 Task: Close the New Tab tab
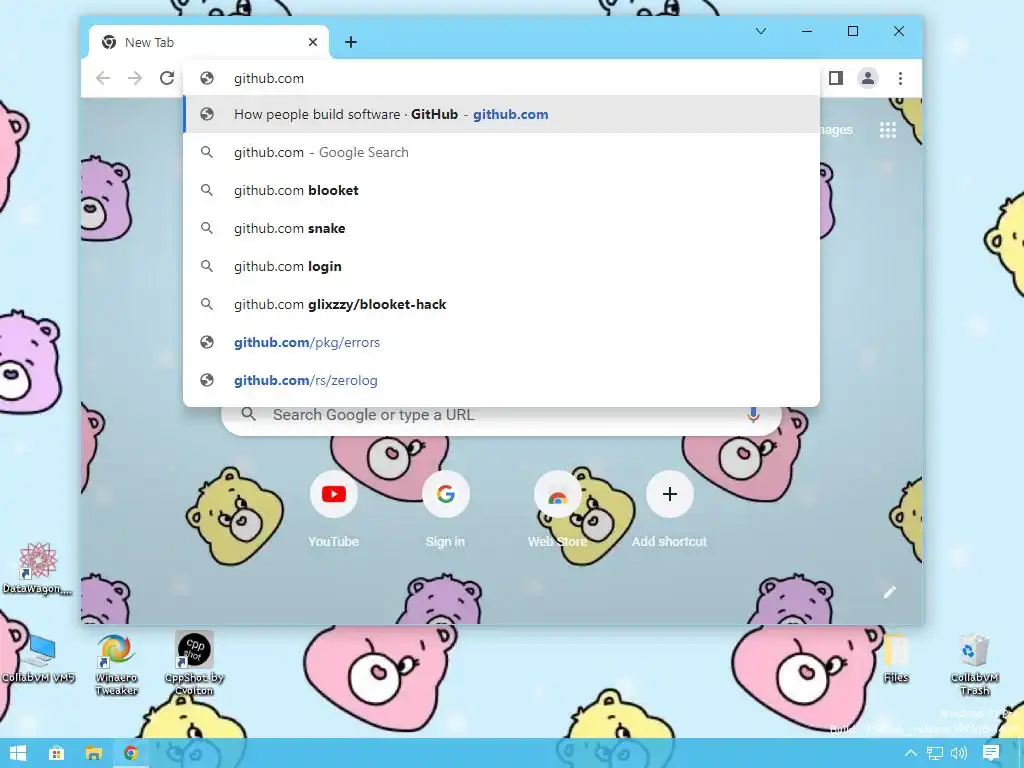313,42
